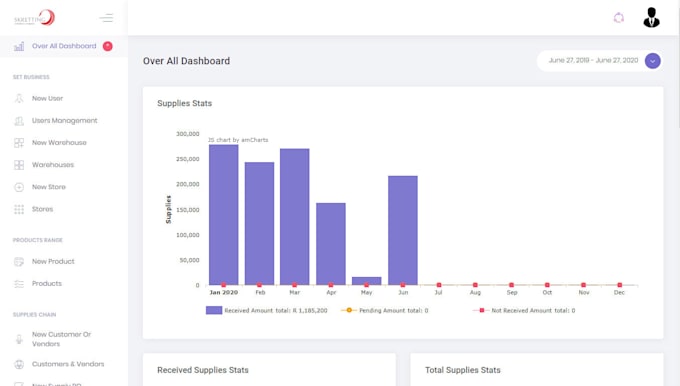
Task: Click the Over All Dashboard page title
Action: pyautogui.click(x=186, y=61)
